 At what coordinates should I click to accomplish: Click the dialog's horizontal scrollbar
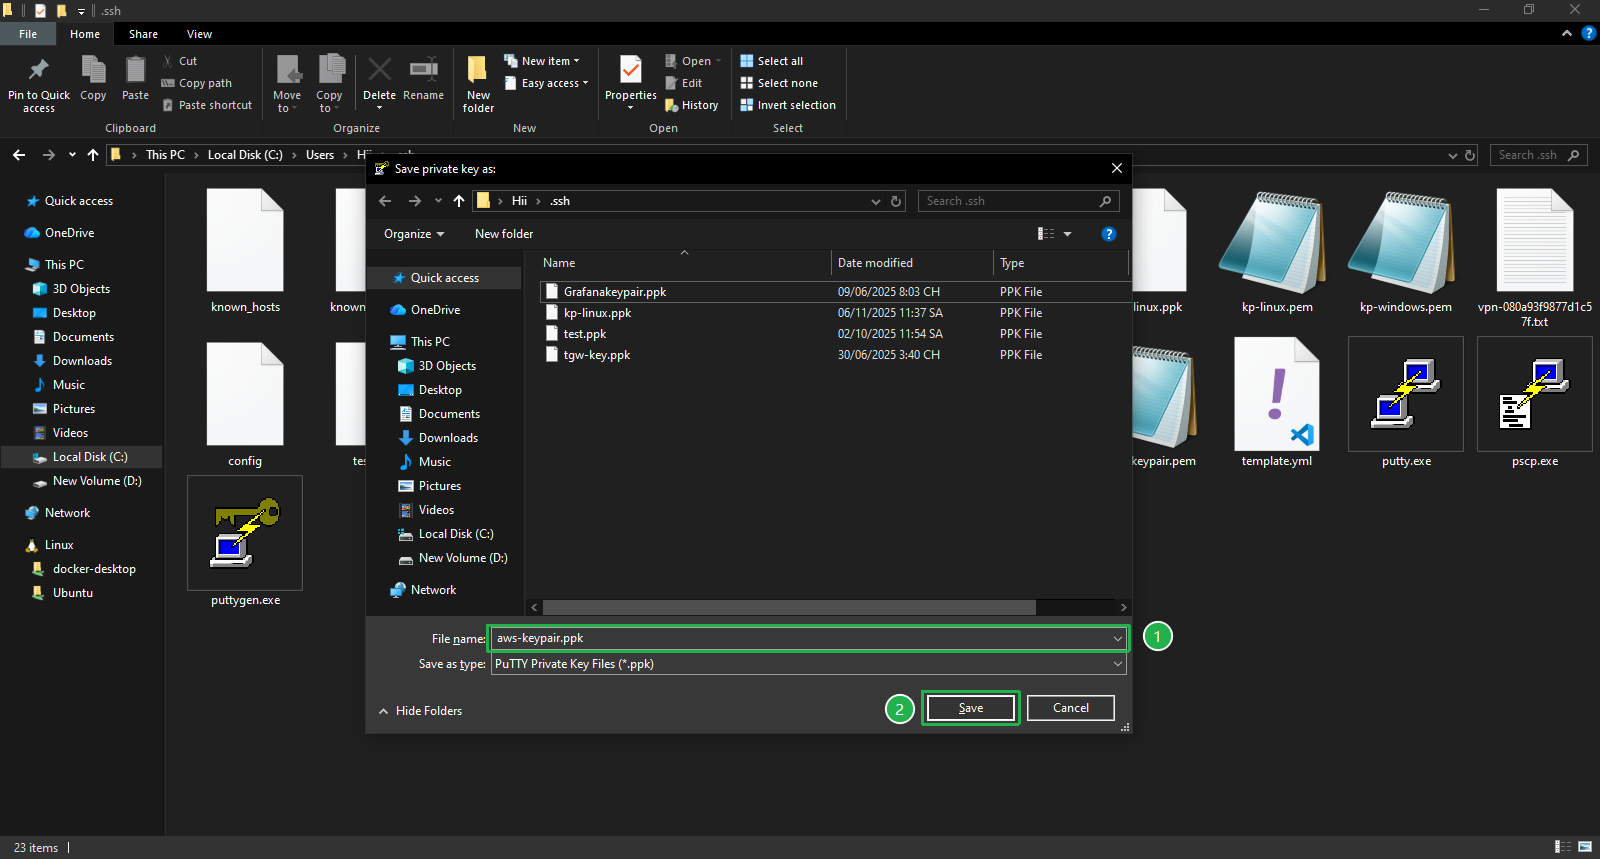tap(789, 607)
